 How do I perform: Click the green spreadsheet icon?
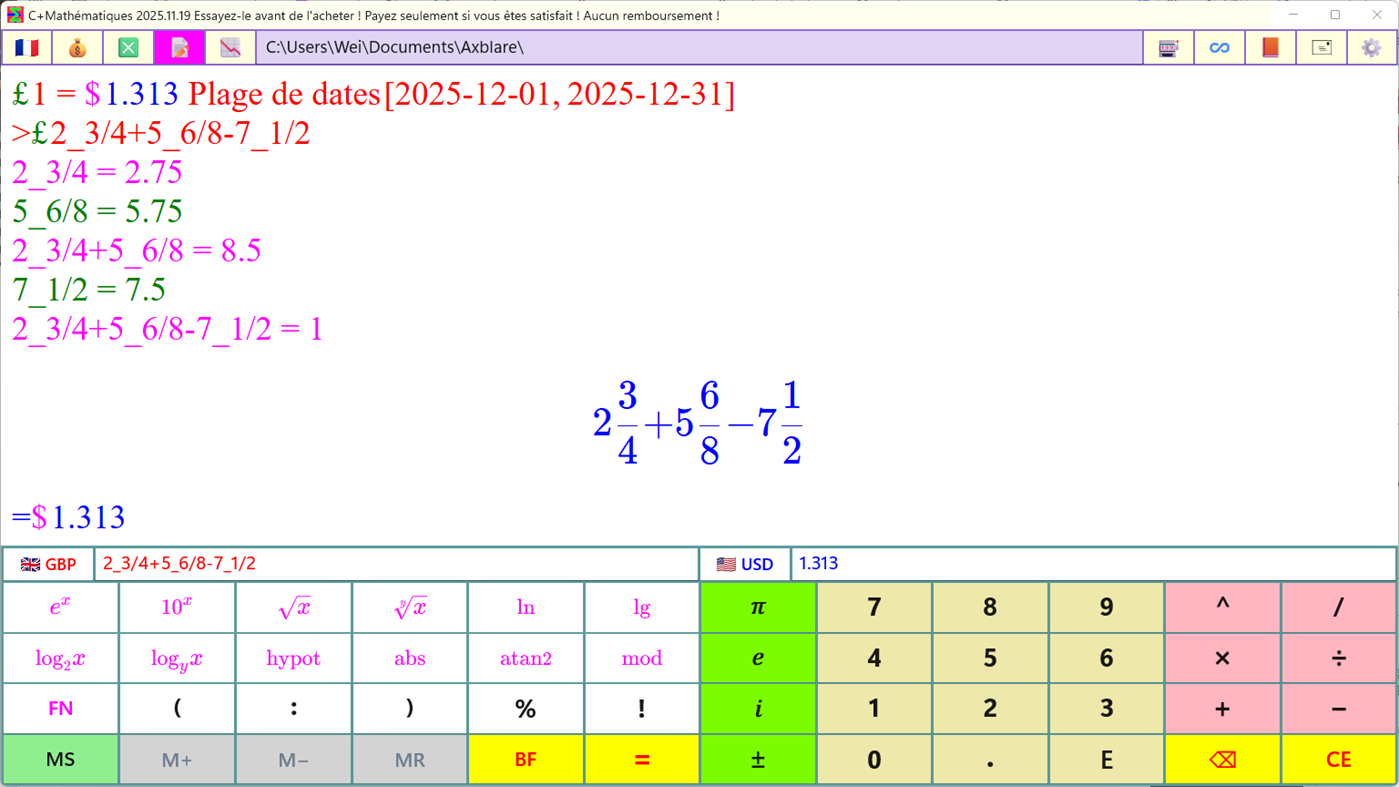[128, 47]
